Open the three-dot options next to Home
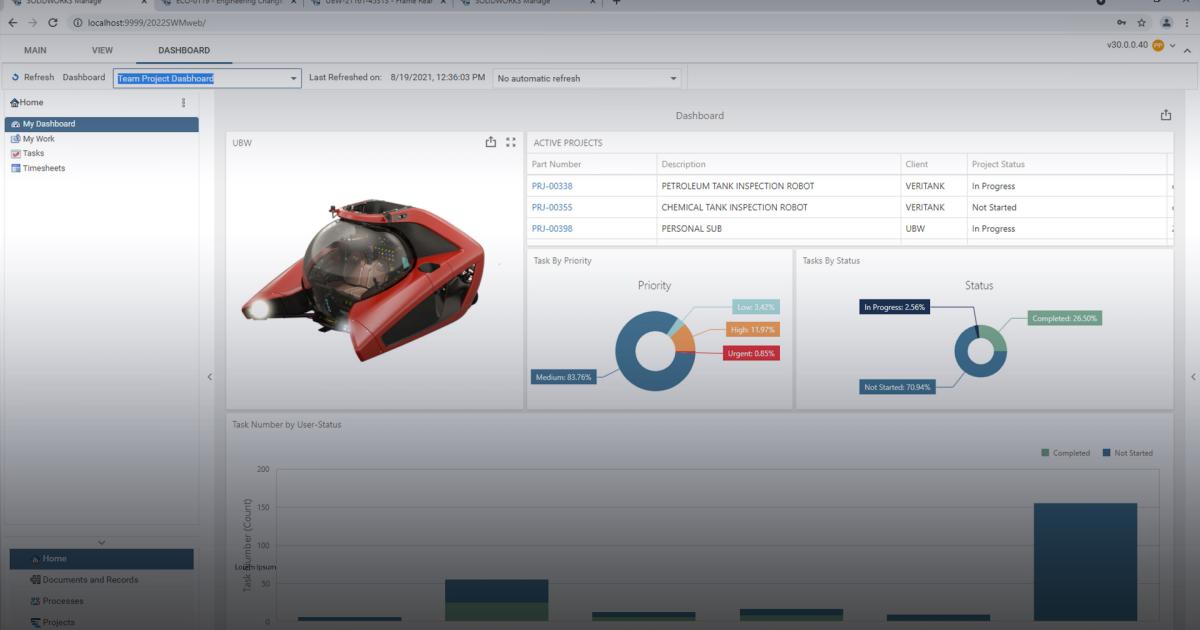The height and width of the screenshot is (630, 1200). [x=183, y=103]
